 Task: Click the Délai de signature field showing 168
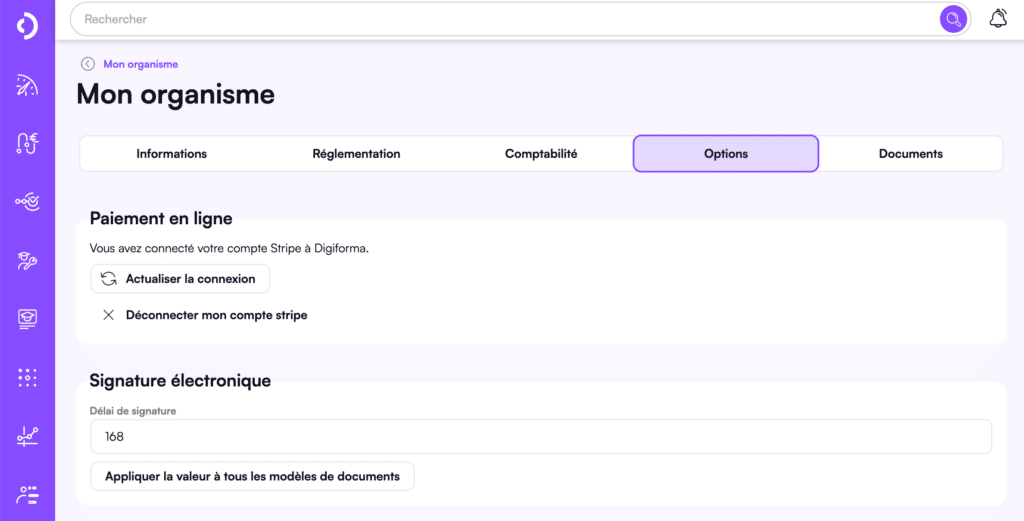tap(541, 437)
